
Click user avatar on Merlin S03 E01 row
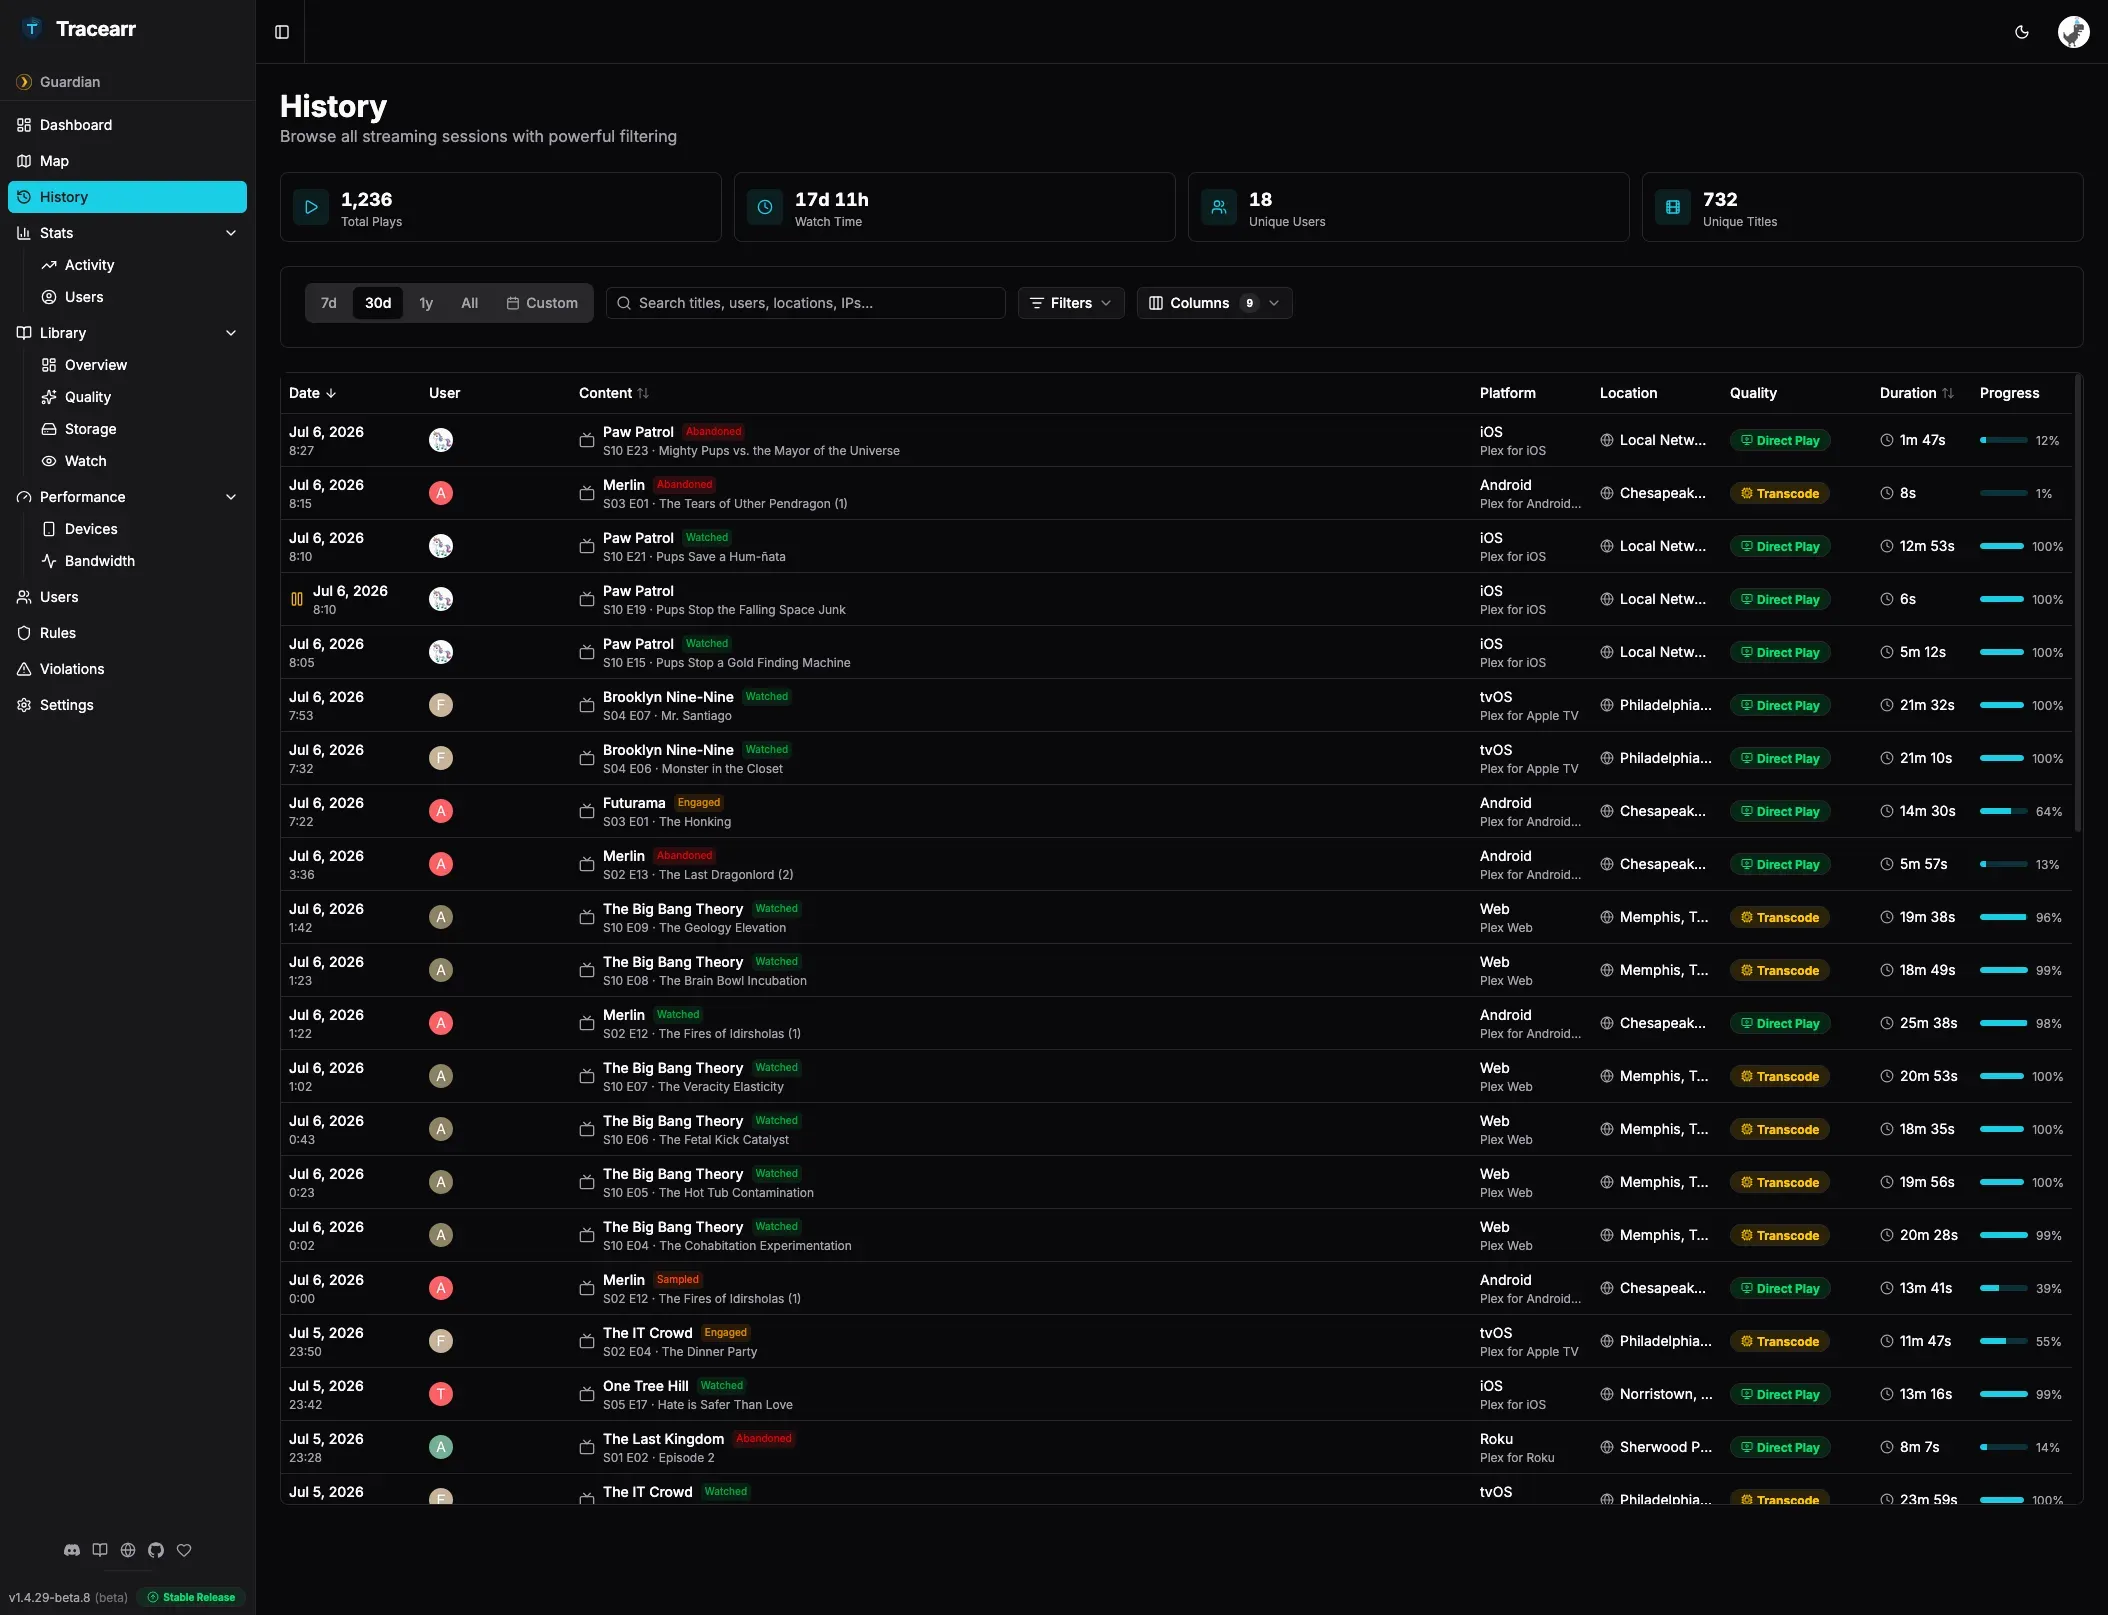coord(441,493)
